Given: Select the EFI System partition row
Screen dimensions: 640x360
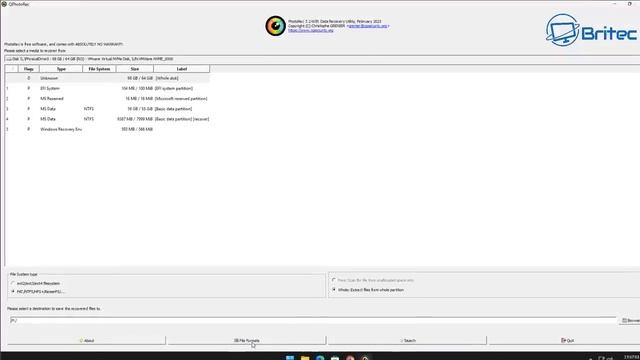Looking at the screenshot, I should coord(107,88).
